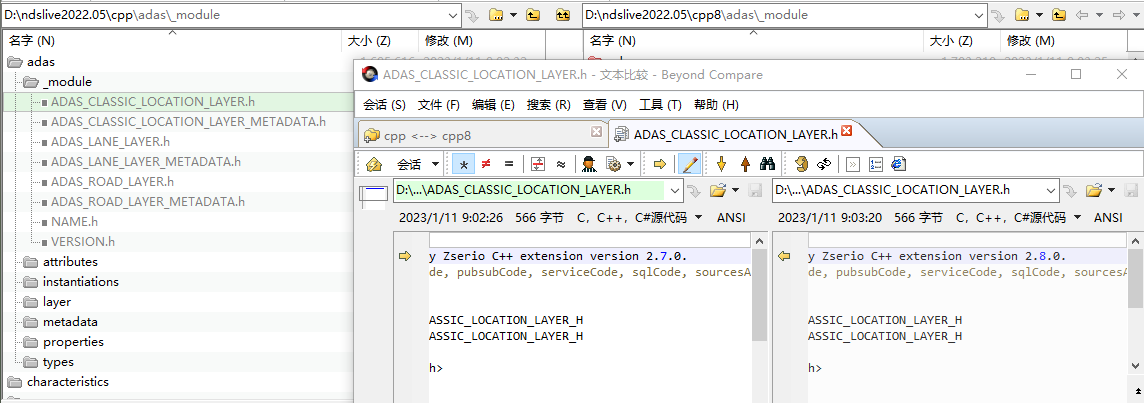This screenshot has height=403, width=1144.
Task: Open the 查看 (V) menu
Action: point(605,104)
